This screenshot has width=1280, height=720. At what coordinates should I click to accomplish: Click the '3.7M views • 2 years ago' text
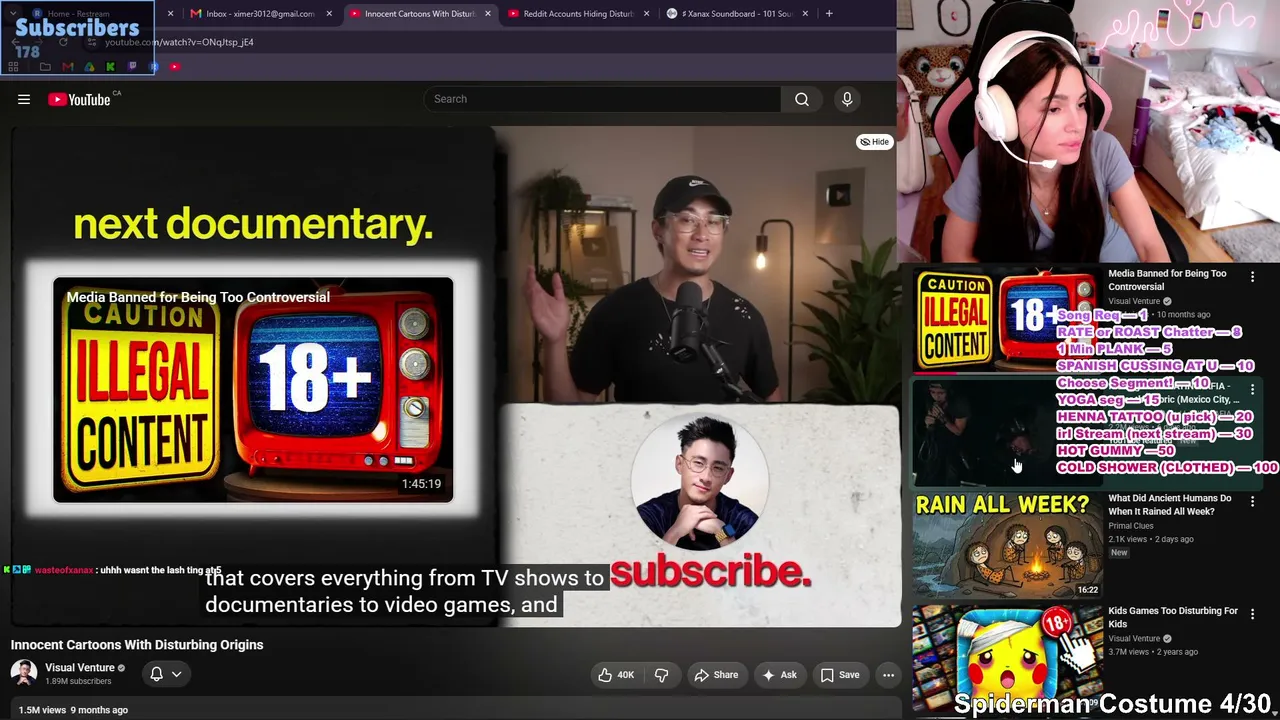[1153, 652]
